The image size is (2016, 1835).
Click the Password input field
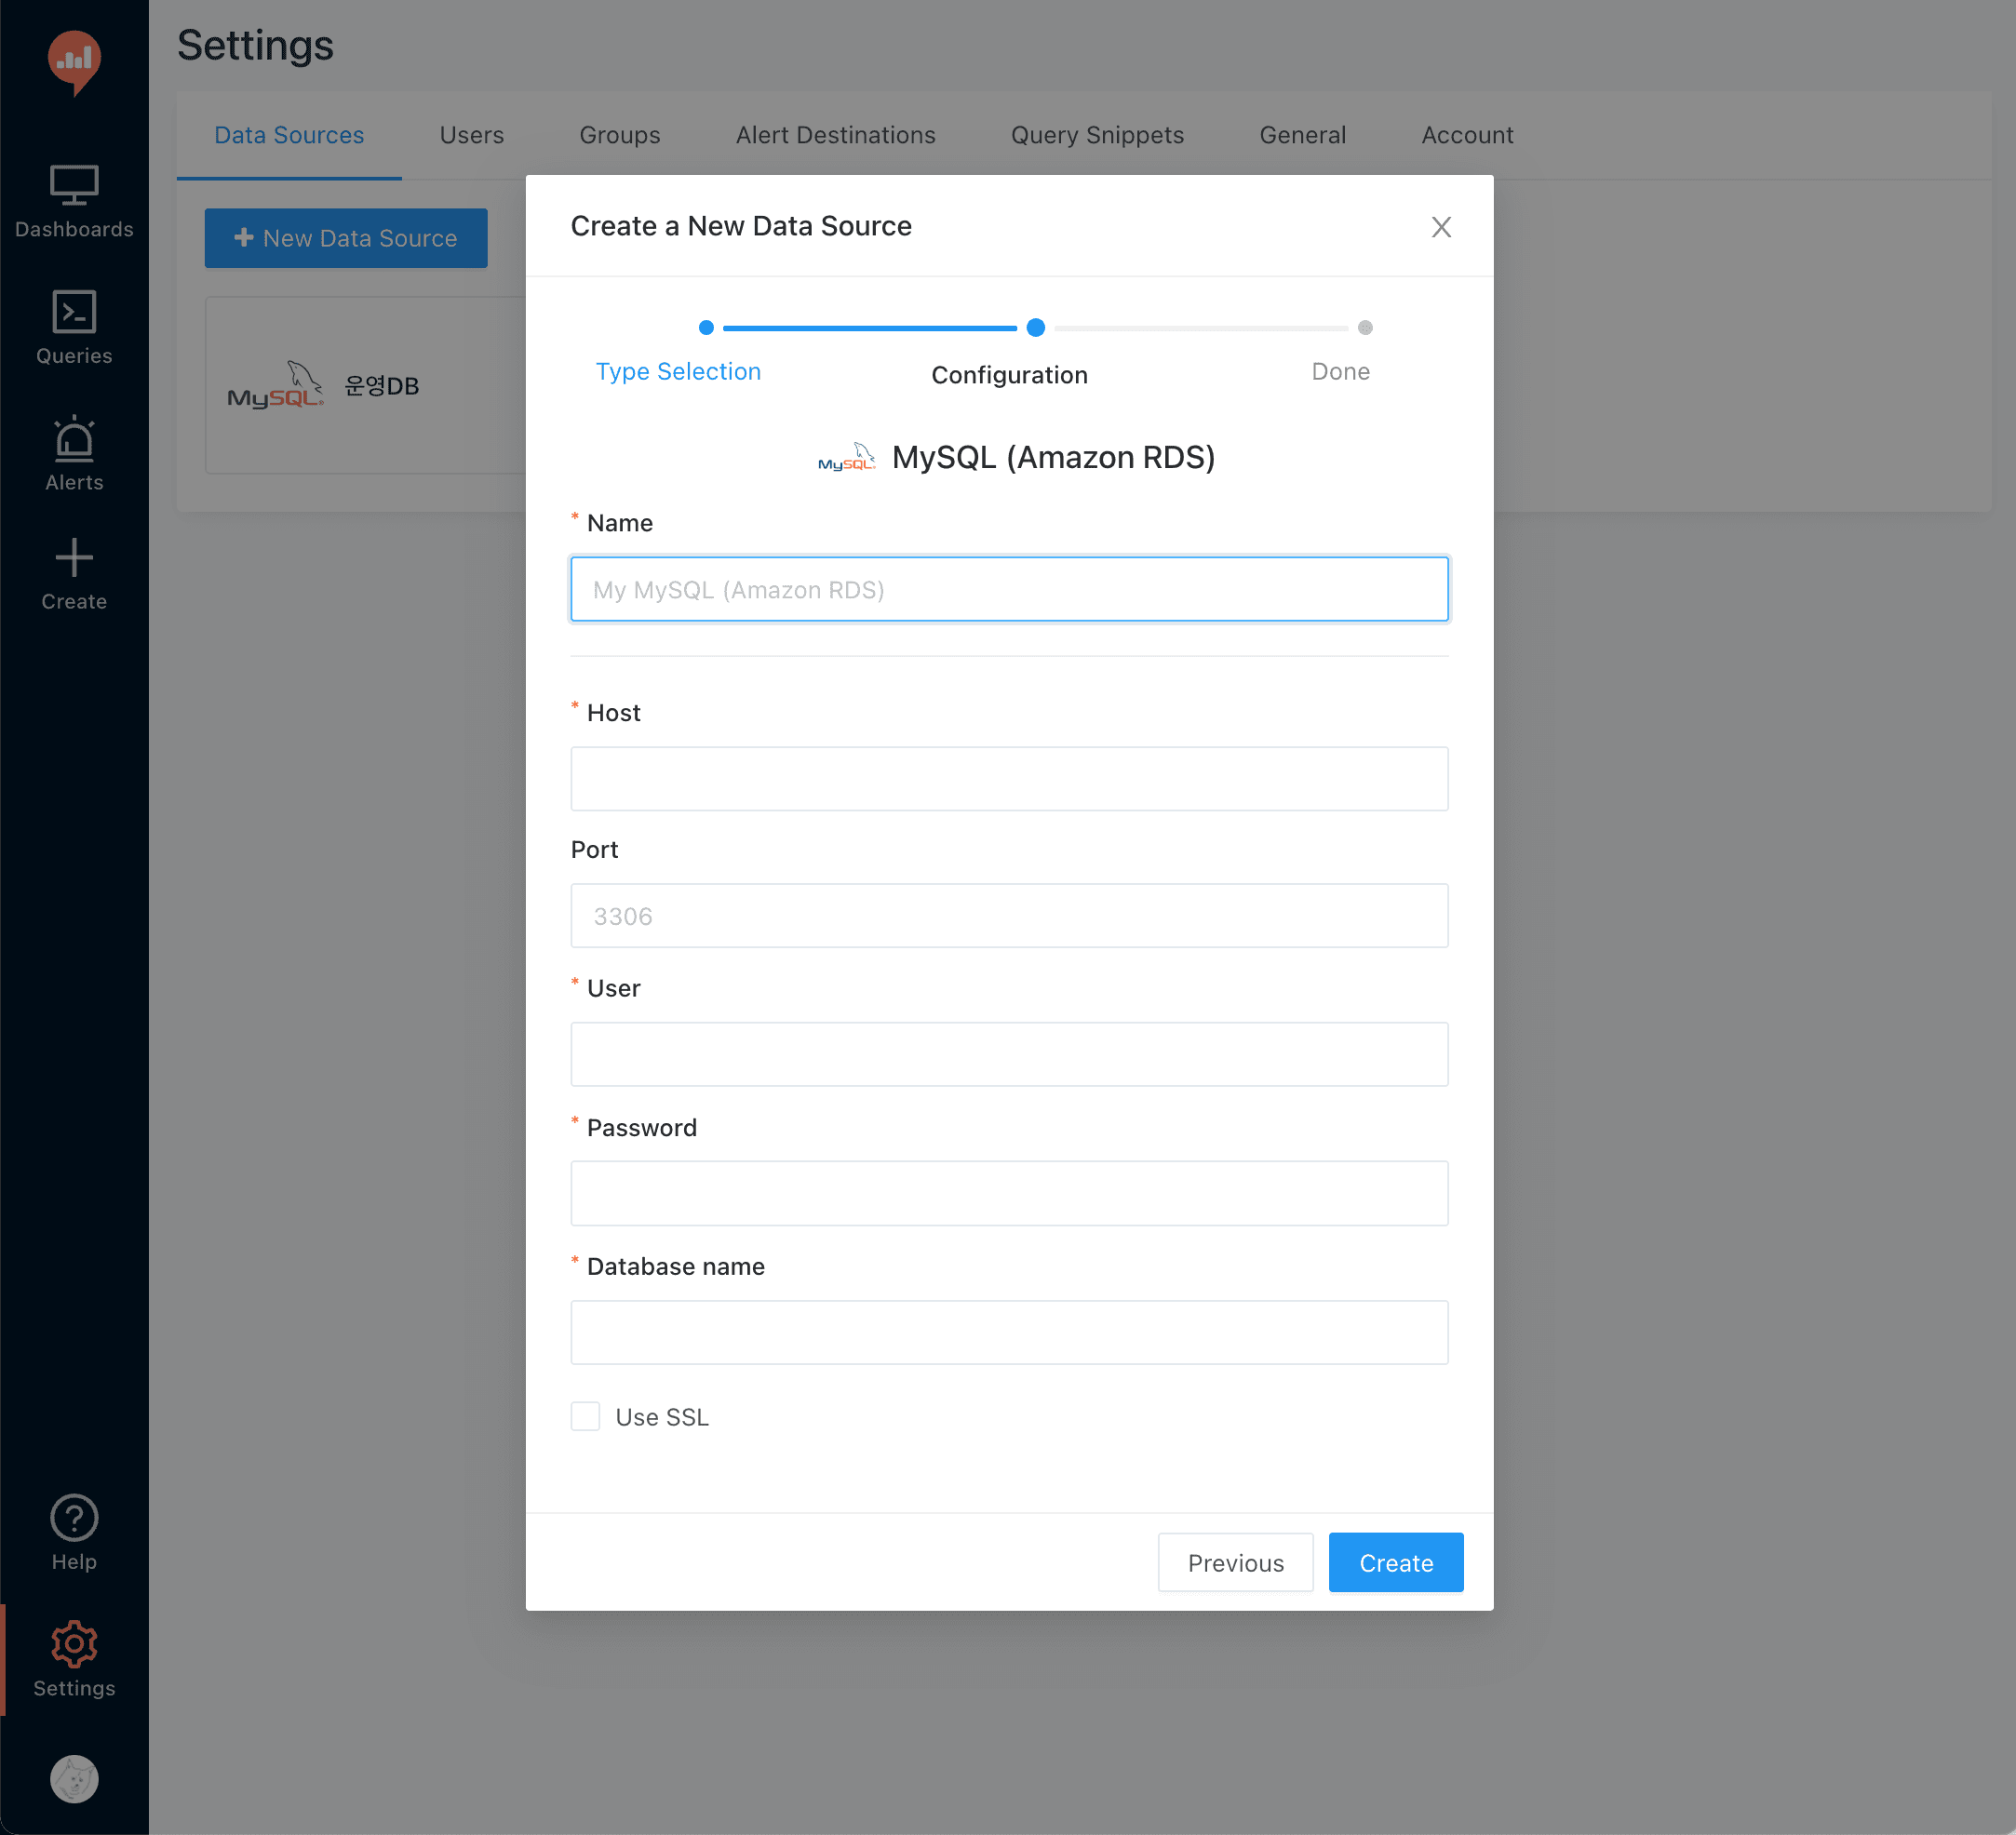point(1008,1193)
